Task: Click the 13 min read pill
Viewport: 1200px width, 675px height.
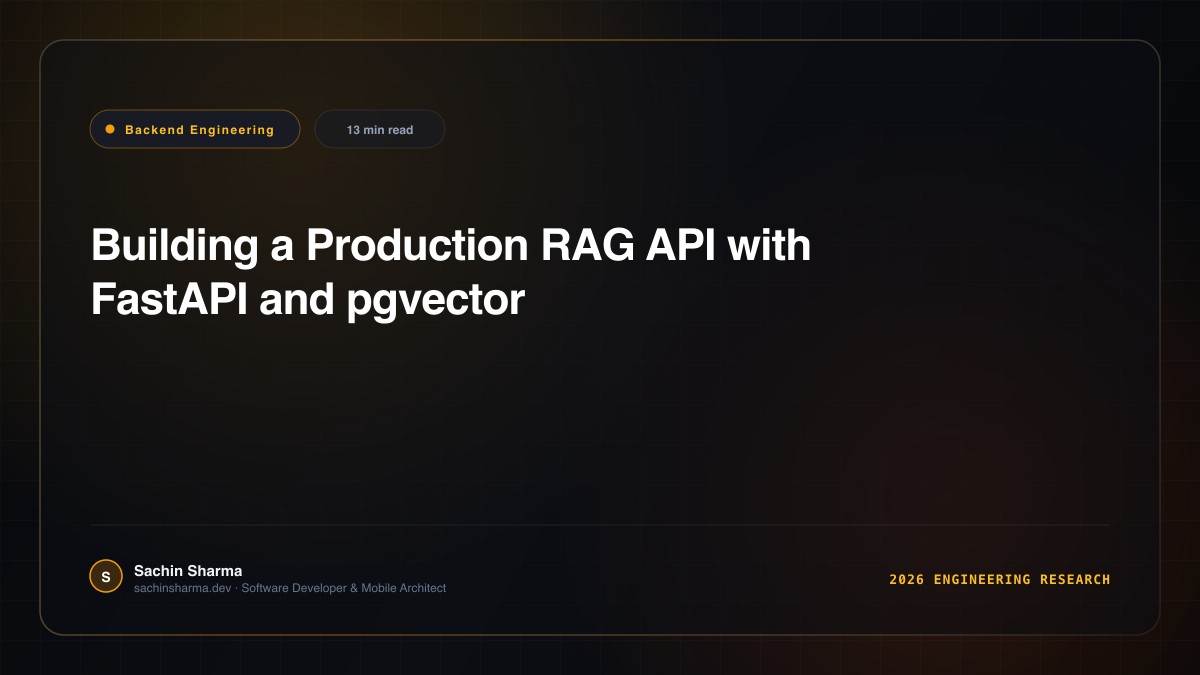Action: click(x=380, y=129)
